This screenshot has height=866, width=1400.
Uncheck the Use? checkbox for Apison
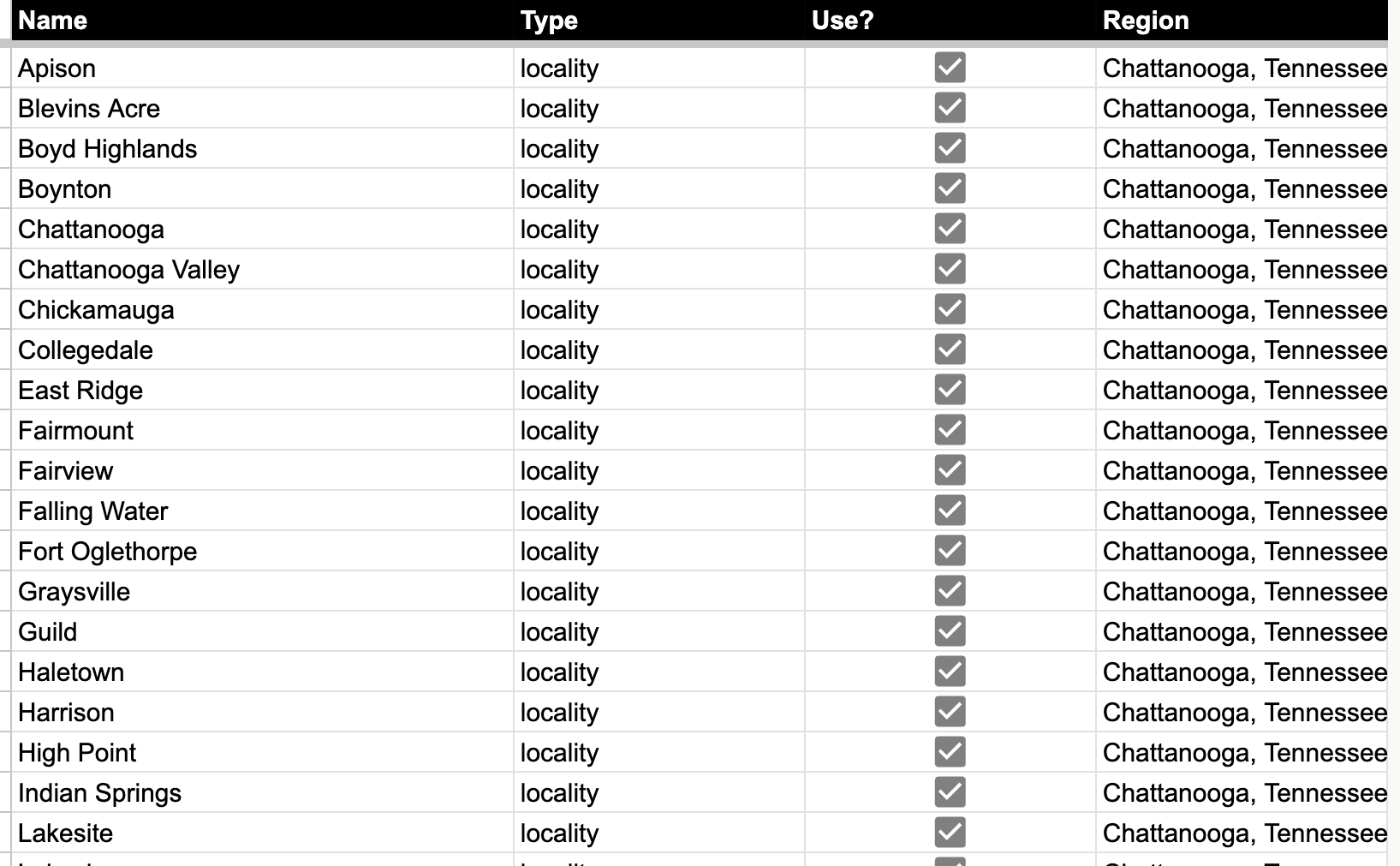(950, 67)
